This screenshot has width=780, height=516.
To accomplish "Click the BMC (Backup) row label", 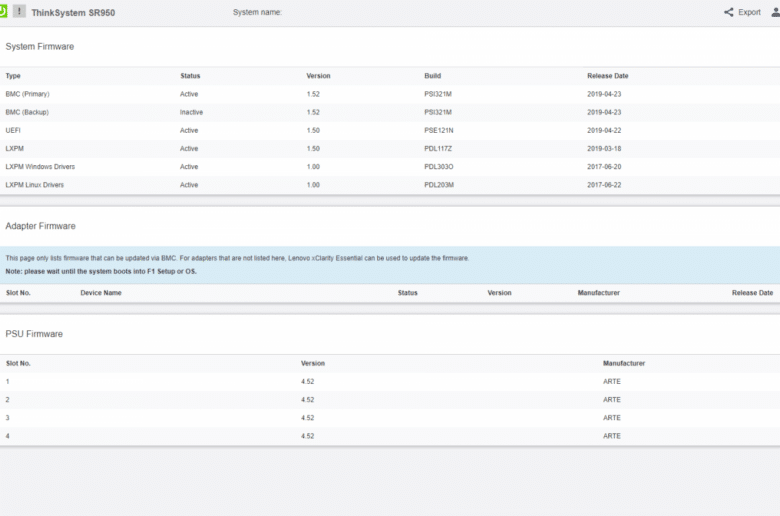I will pos(27,112).
